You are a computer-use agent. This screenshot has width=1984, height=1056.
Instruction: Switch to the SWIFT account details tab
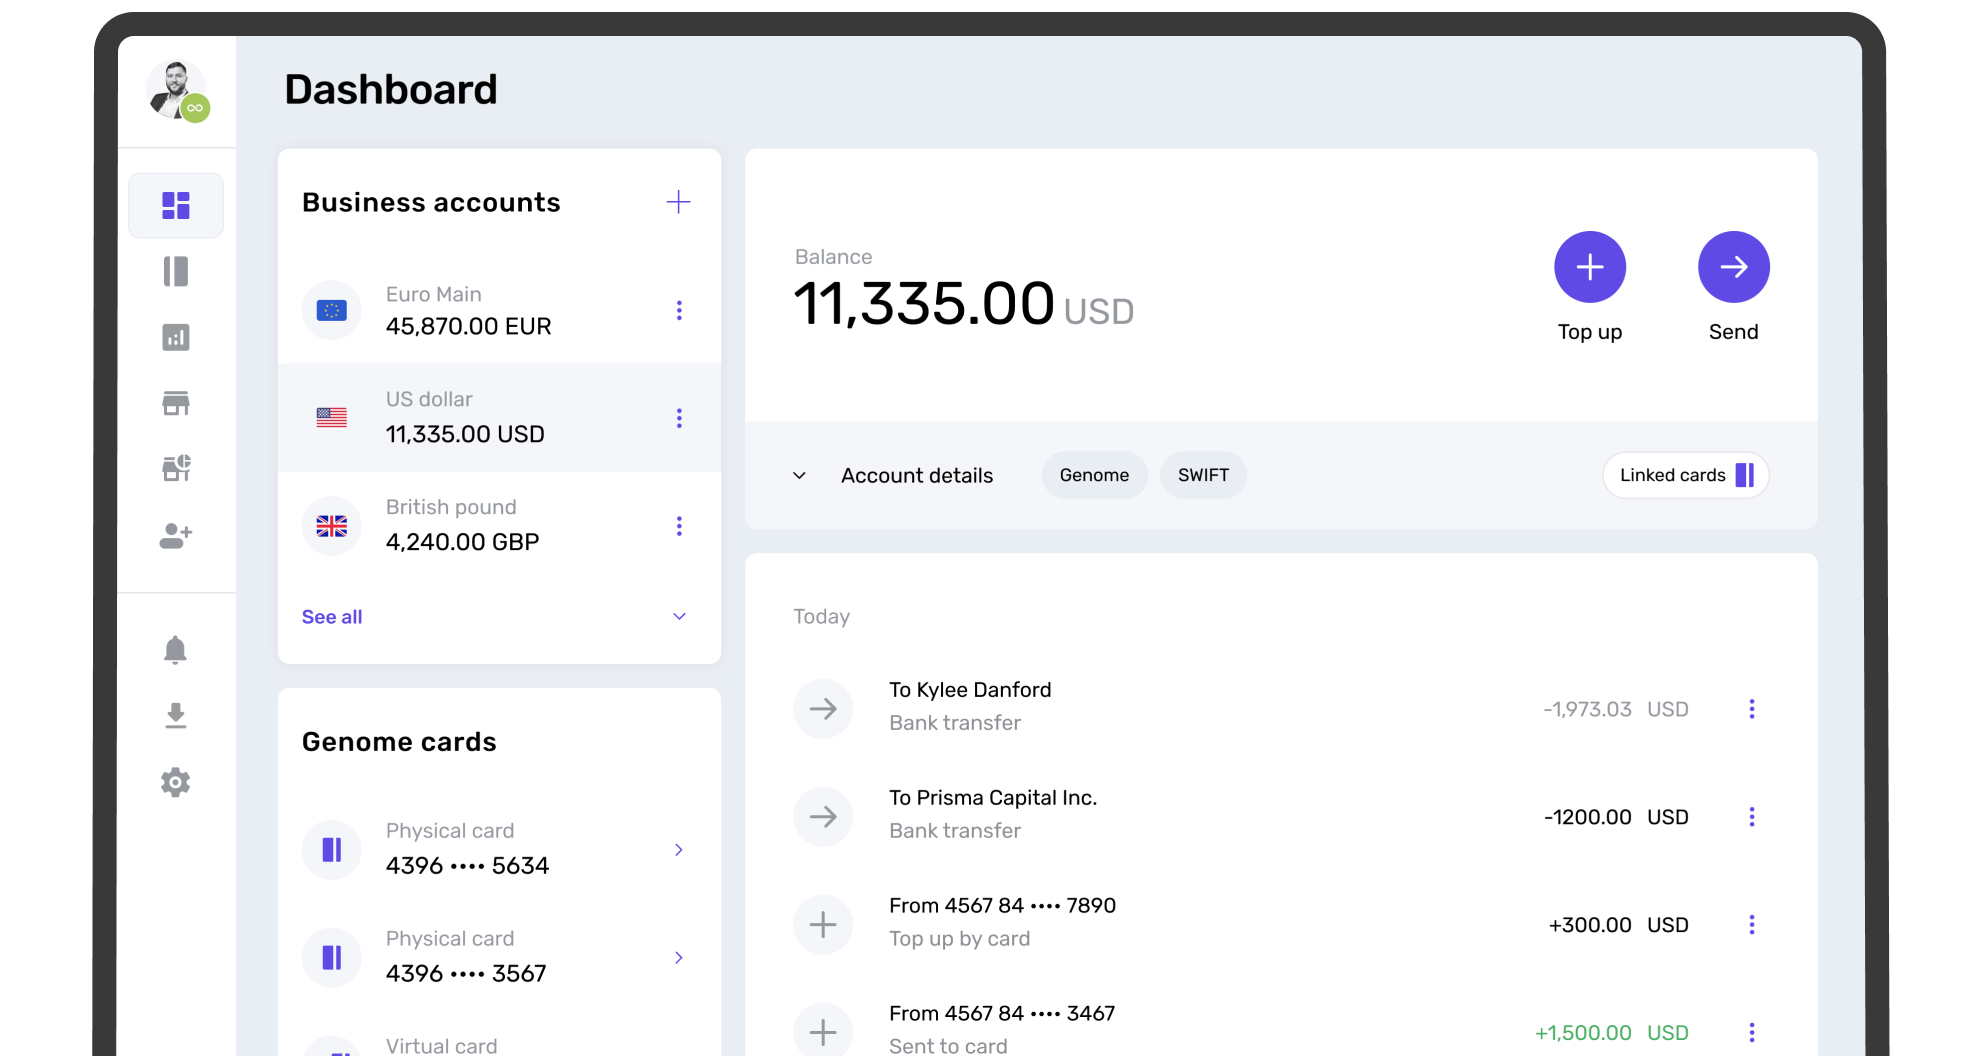click(x=1203, y=475)
